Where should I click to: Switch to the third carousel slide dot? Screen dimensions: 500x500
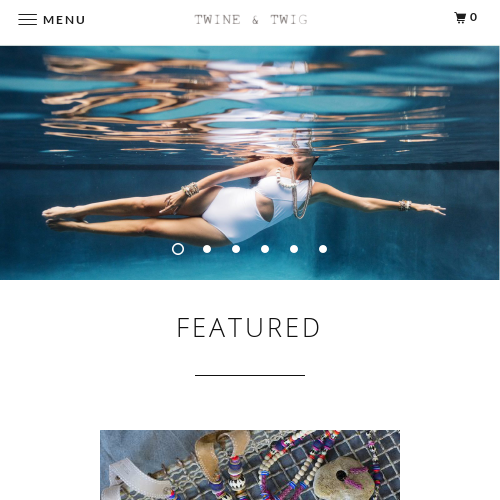pyautogui.click(x=236, y=249)
